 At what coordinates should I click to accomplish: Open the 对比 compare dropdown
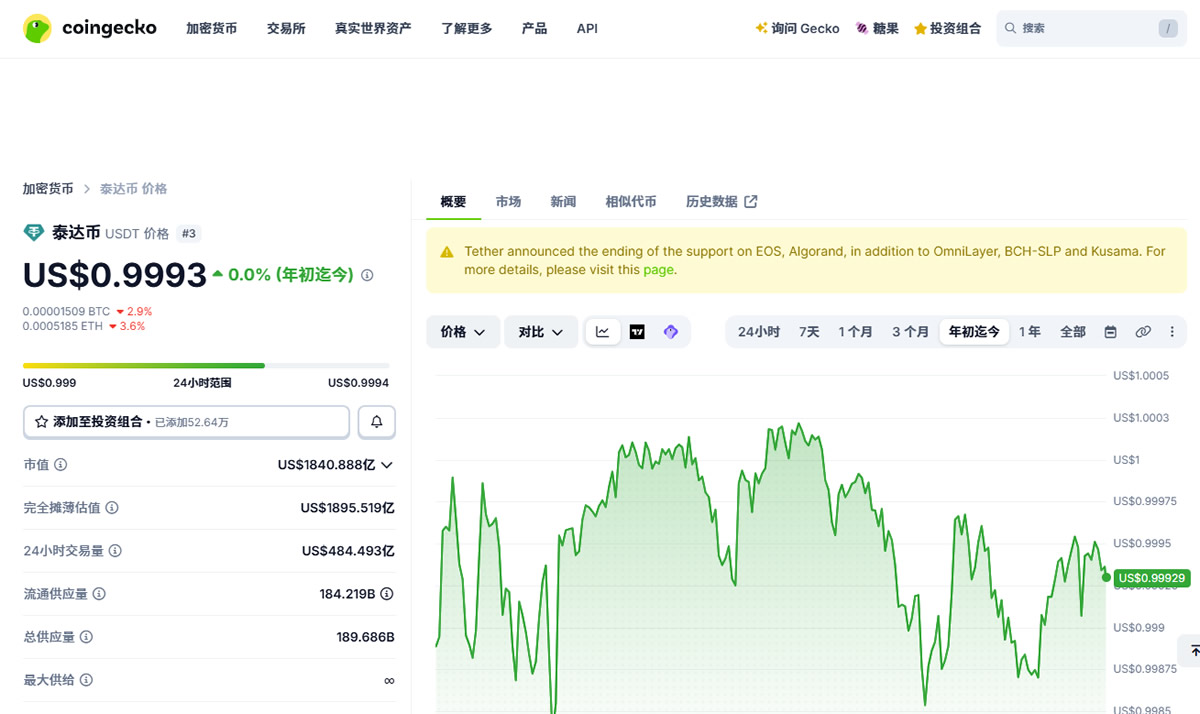pyautogui.click(x=541, y=332)
